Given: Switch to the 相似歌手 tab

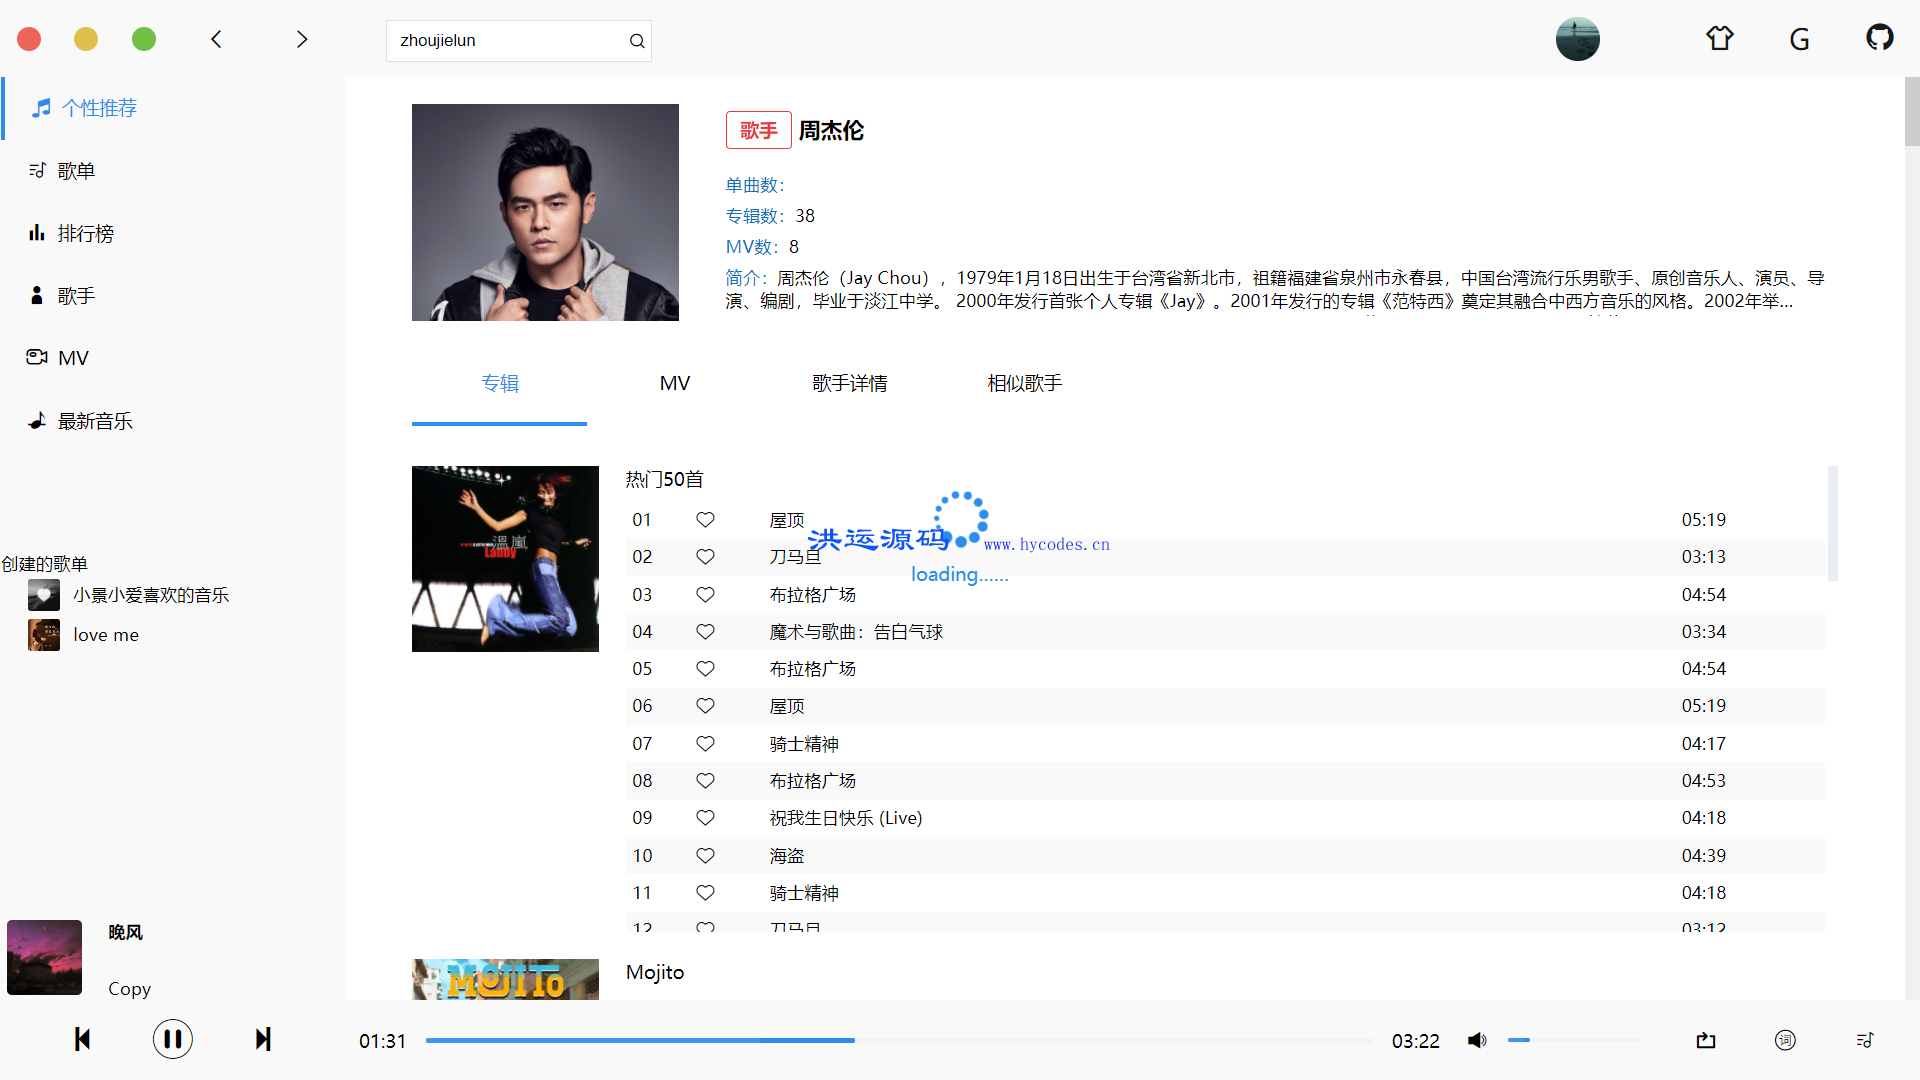Looking at the screenshot, I should tap(1025, 384).
